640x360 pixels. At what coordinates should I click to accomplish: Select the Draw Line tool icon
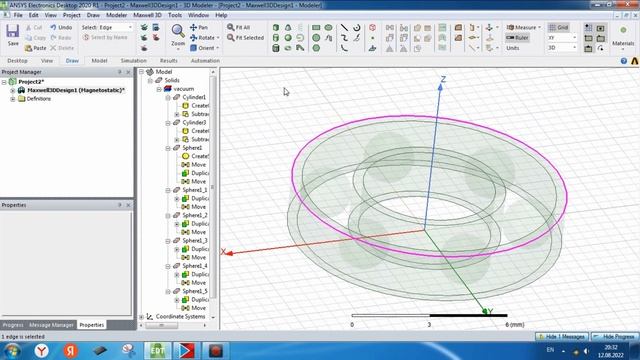344,27
